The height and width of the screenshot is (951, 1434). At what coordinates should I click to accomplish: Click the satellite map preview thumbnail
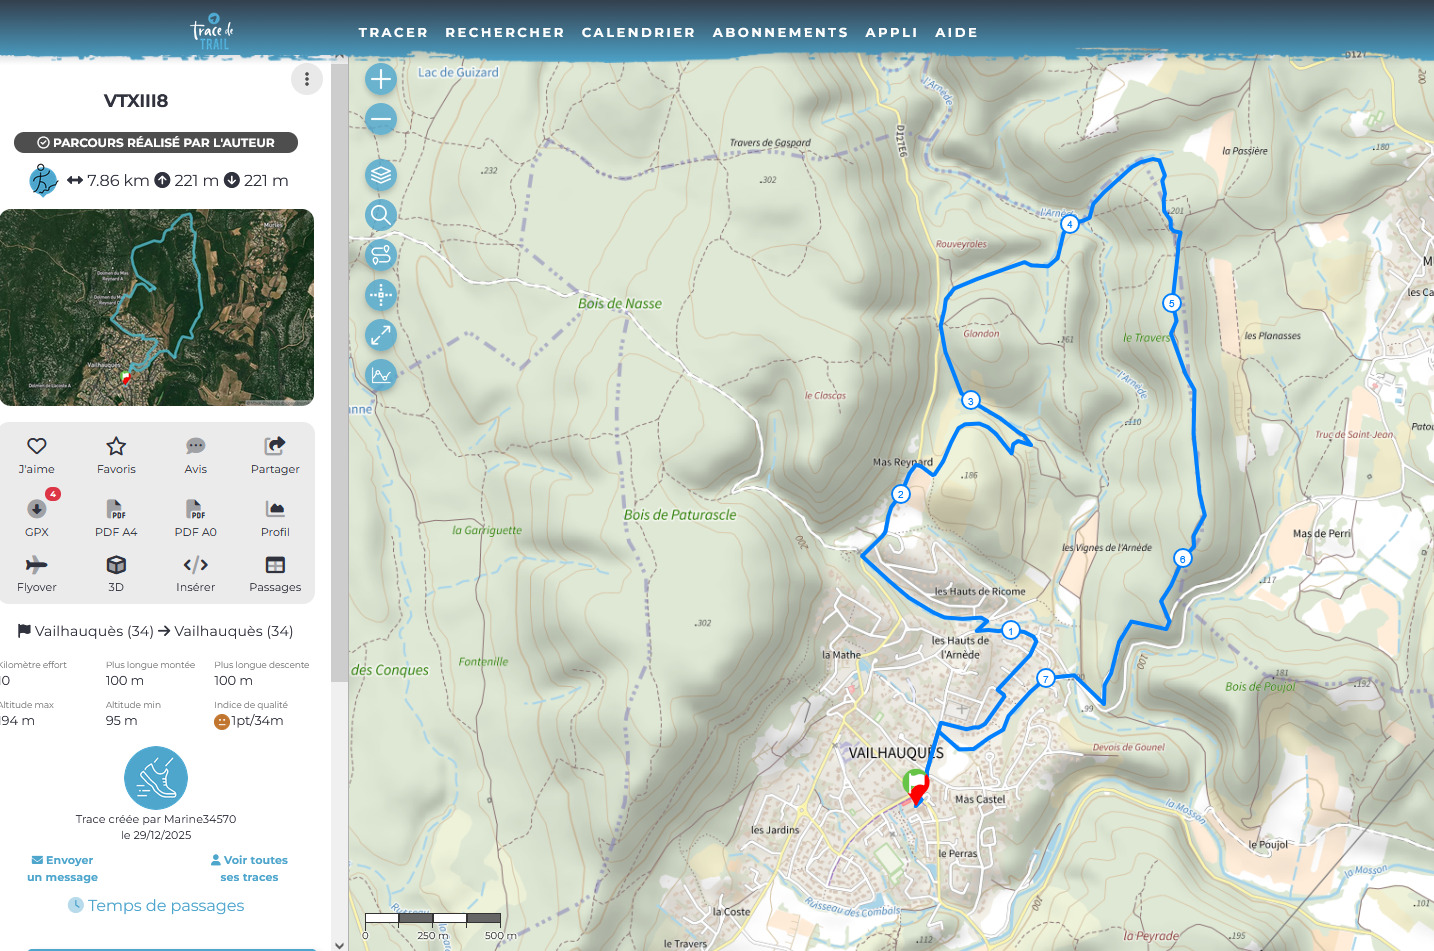tap(157, 307)
